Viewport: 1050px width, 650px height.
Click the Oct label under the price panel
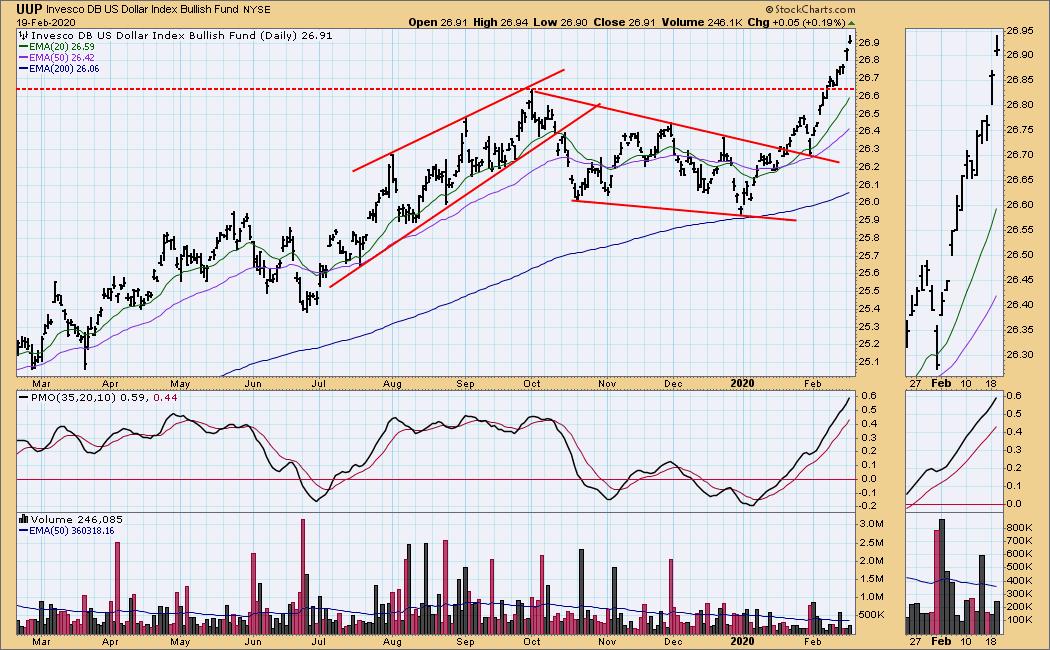click(x=532, y=384)
